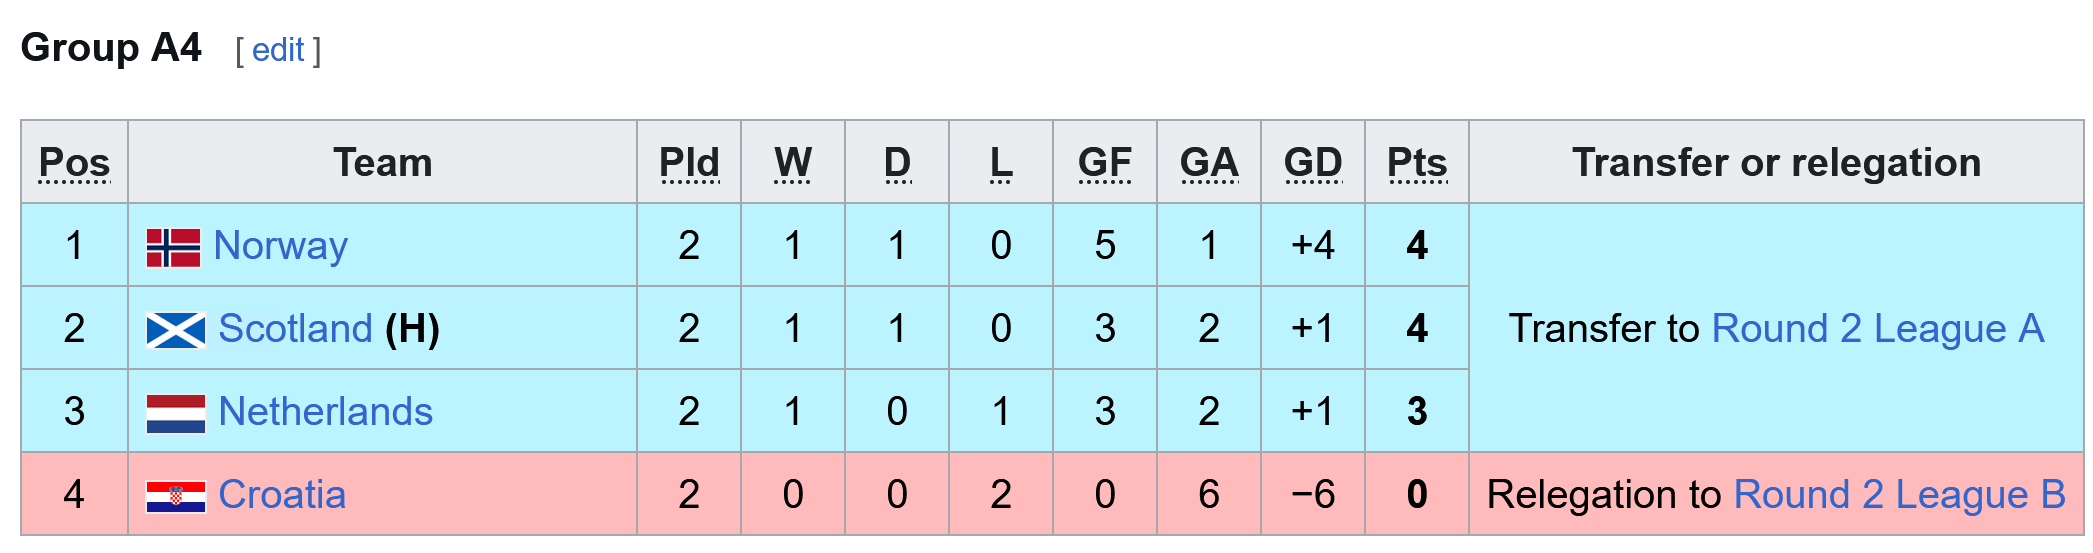Click the Scotland flag icon
Viewport: 2093px width, 553px height.
pyautogui.click(x=175, y=330)
